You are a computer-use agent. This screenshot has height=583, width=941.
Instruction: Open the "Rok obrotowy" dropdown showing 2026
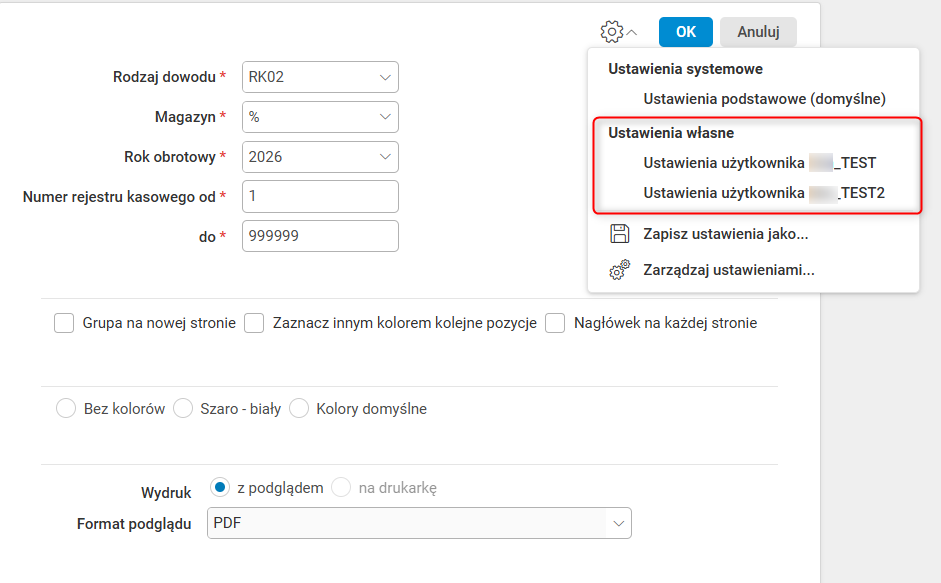click(320, 157)
